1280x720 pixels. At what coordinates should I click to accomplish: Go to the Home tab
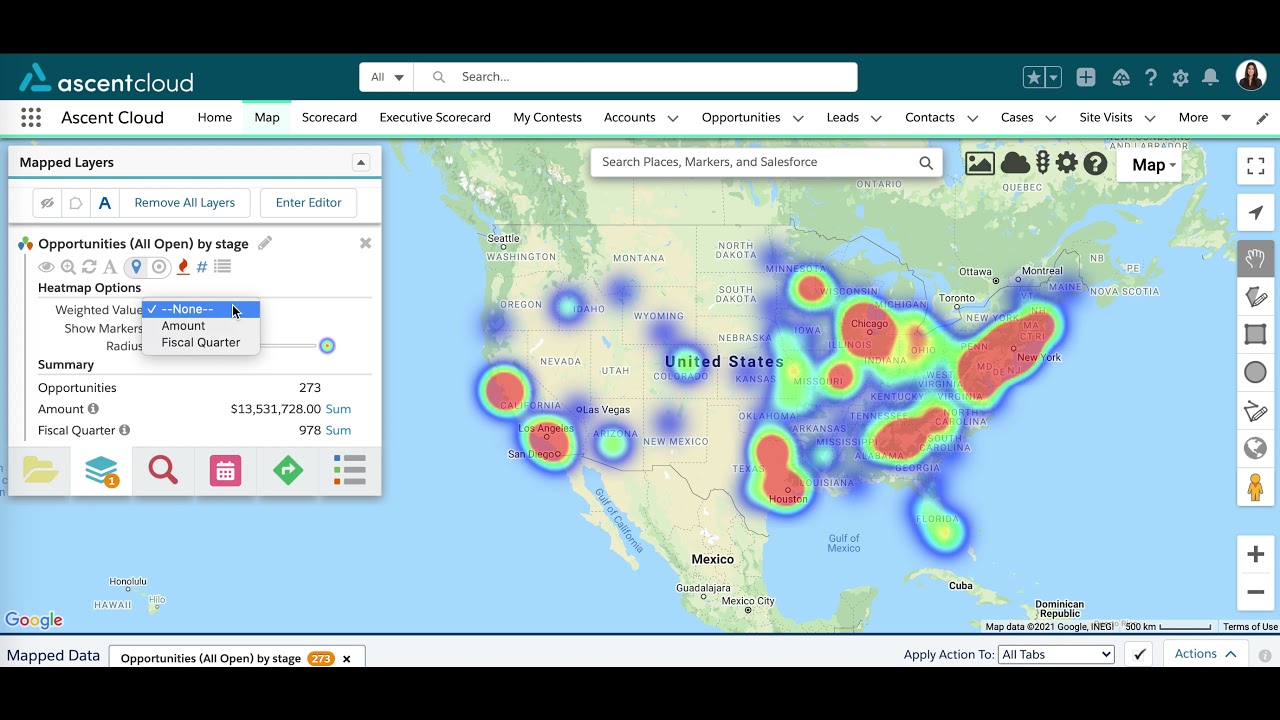point(215,118)
